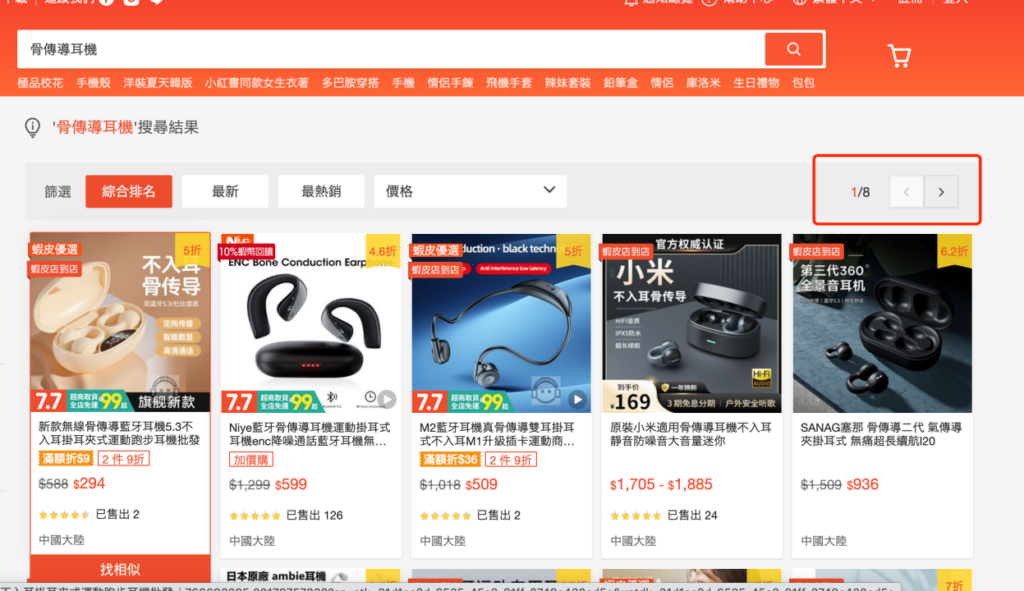Click the $509 discounted price
The width and height of the screenshot is (1024, 591).
(481, 485)
